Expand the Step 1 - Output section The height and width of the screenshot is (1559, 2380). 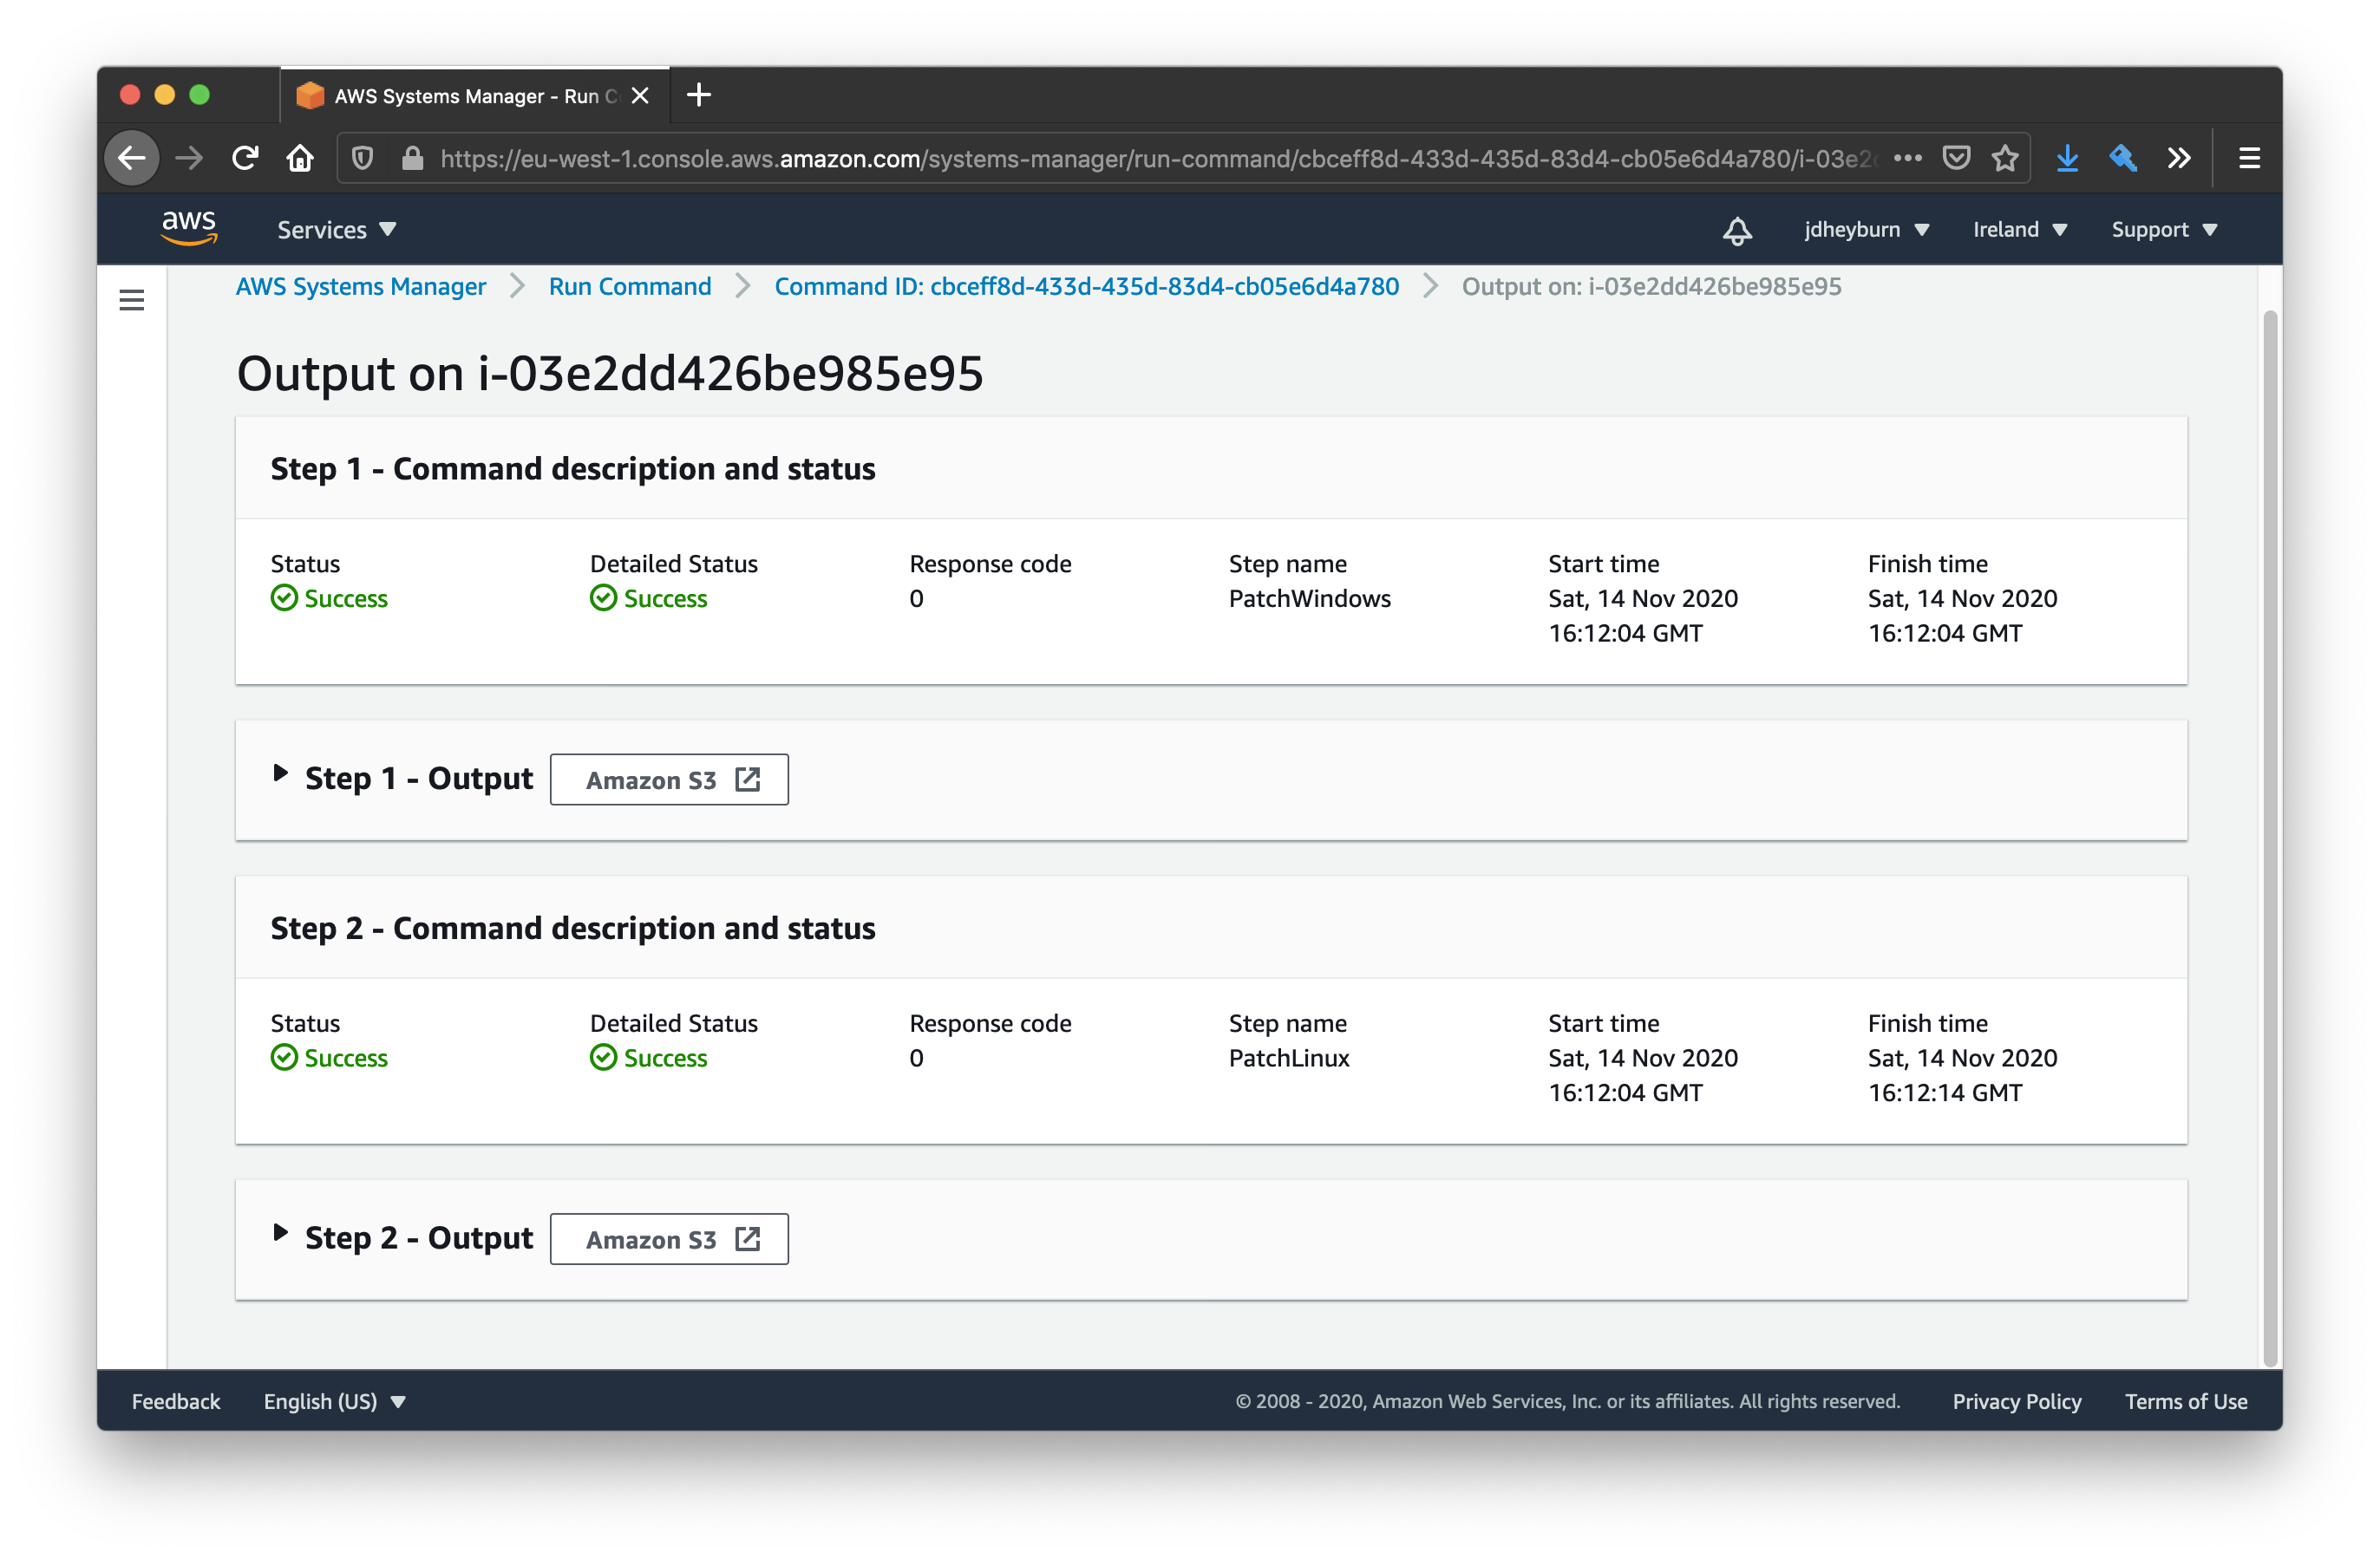click(284, 778)
